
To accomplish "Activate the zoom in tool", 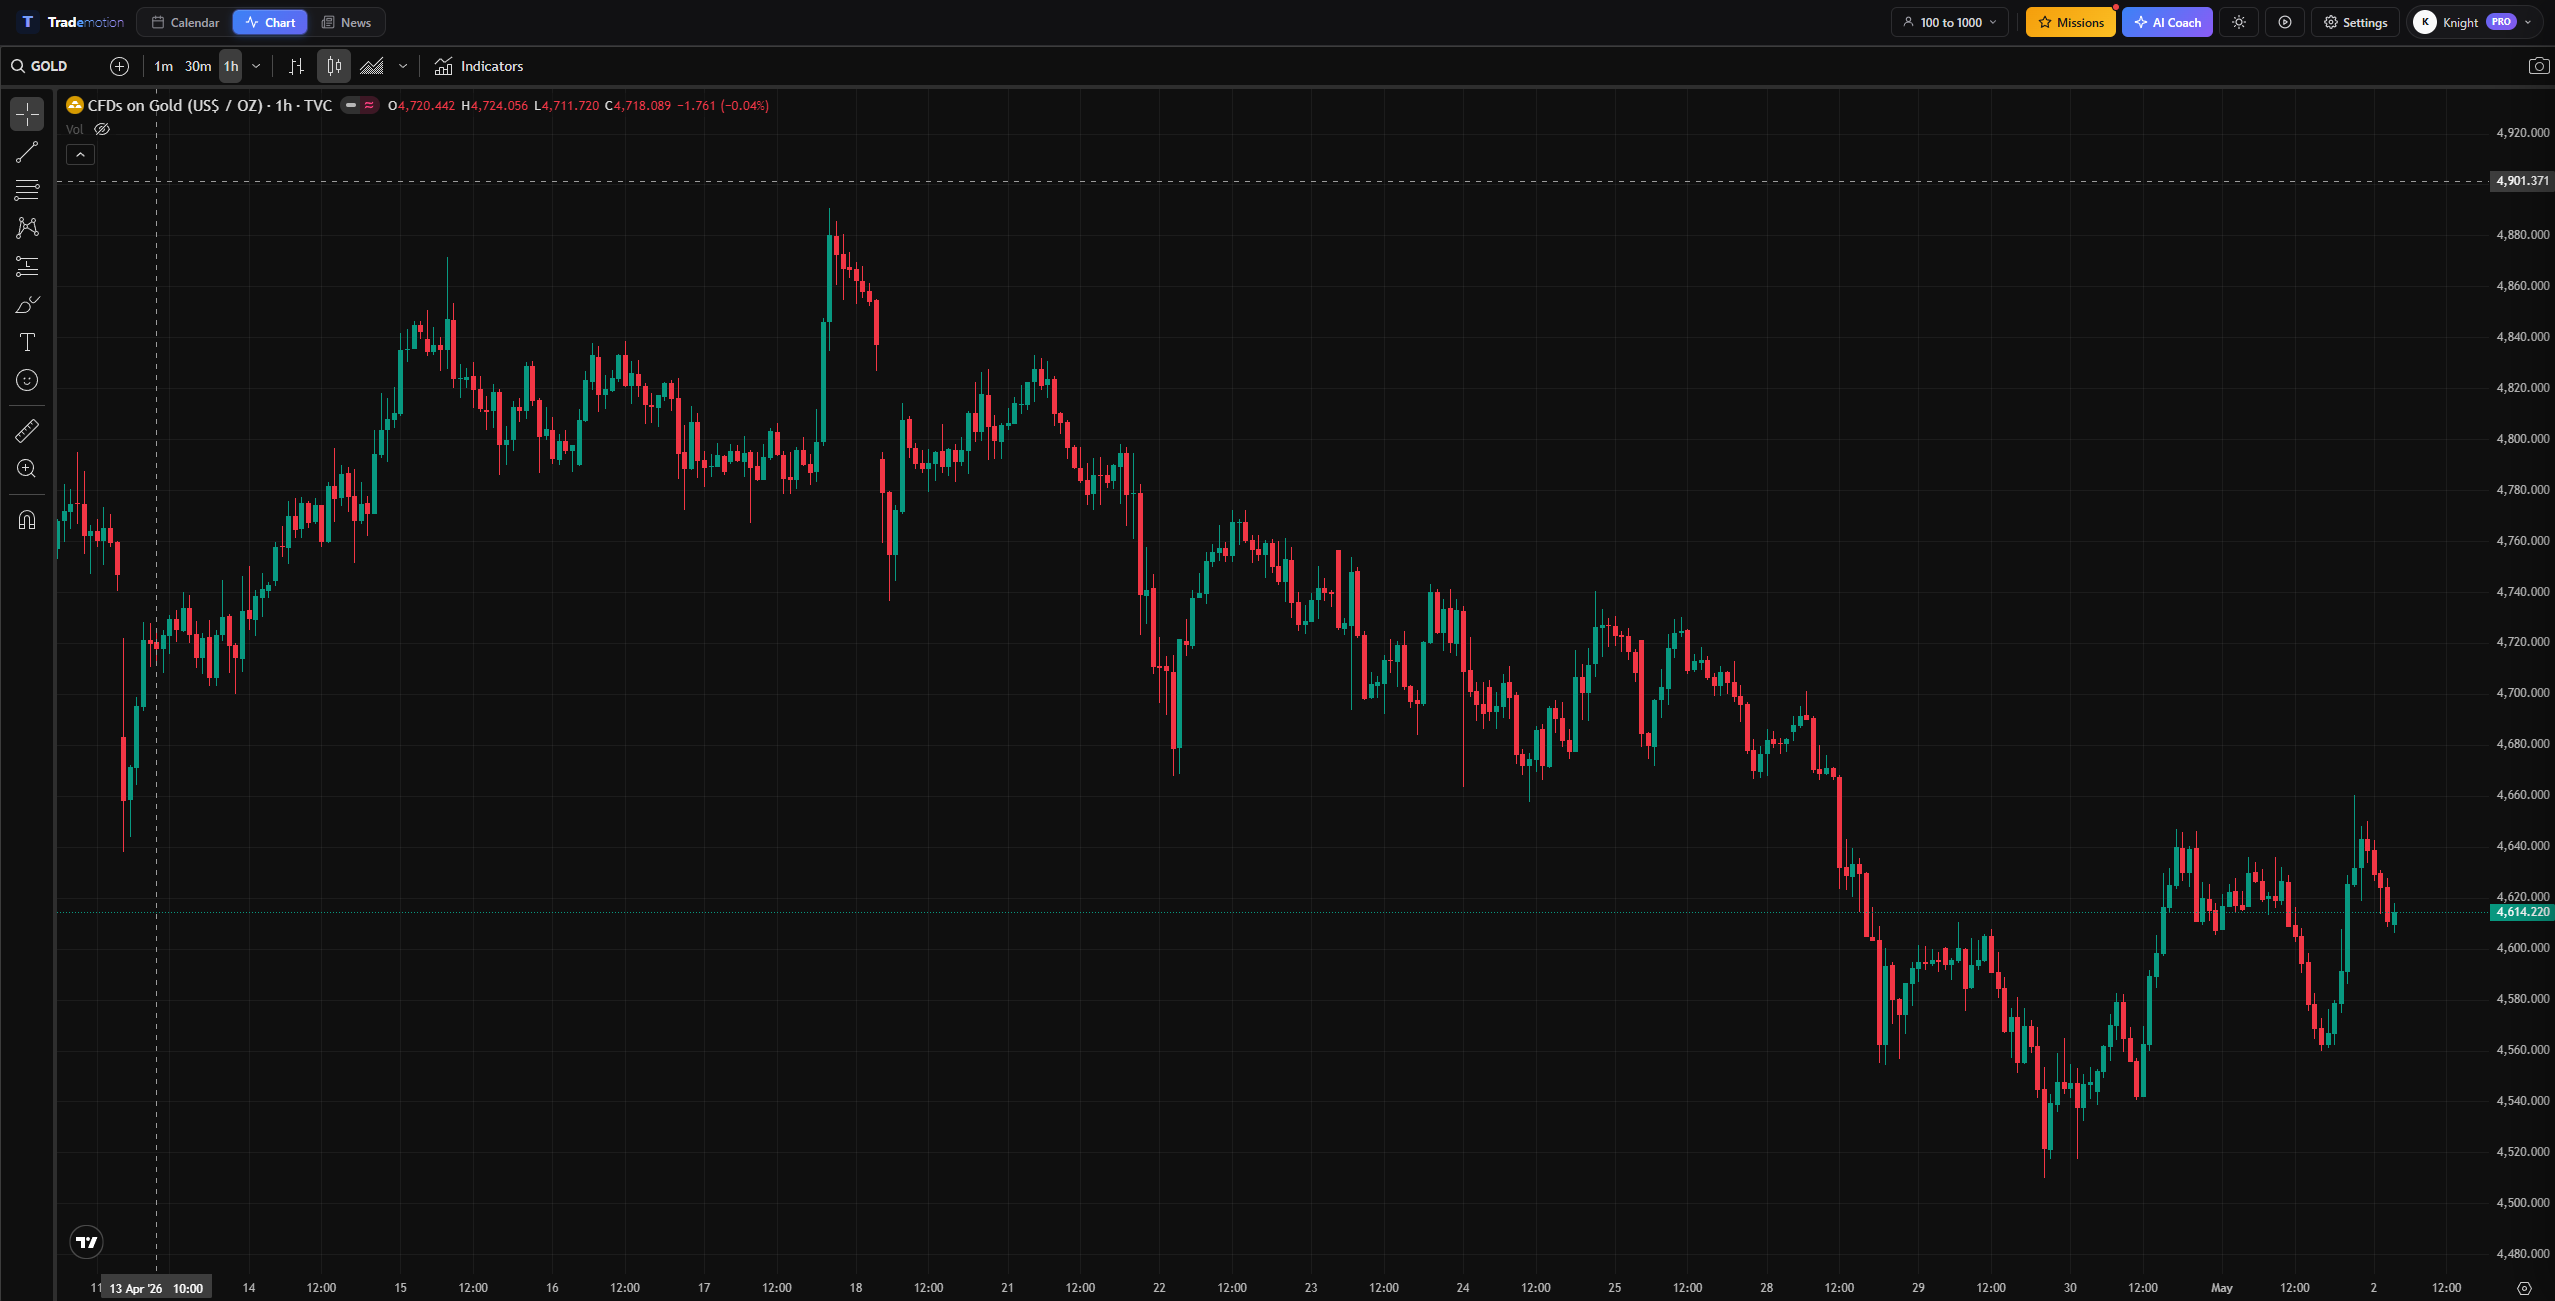I will point(27,469).
